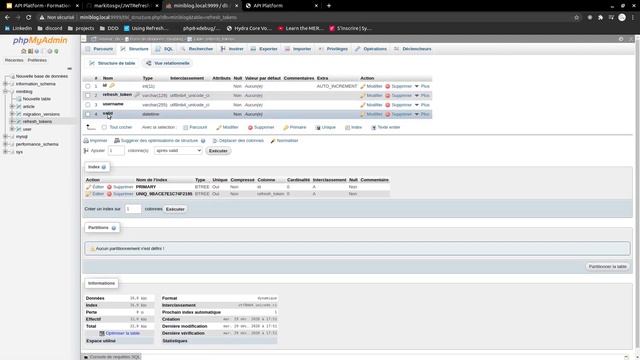Click page settings gear icon top right
Screen dimensions: 640x360
(621, 39)
